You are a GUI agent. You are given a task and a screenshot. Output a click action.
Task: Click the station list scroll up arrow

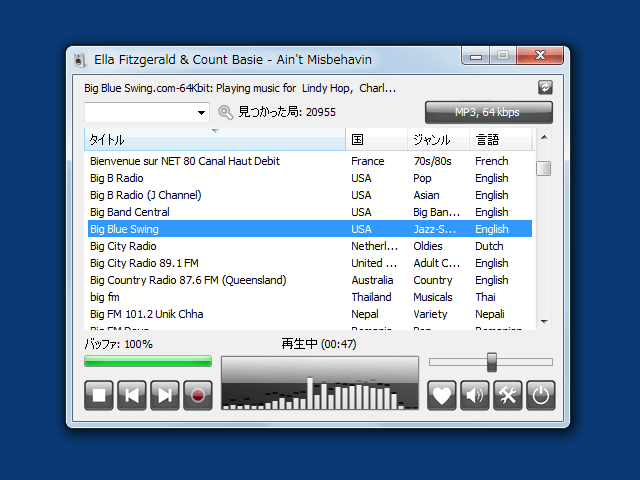(544, 138)
